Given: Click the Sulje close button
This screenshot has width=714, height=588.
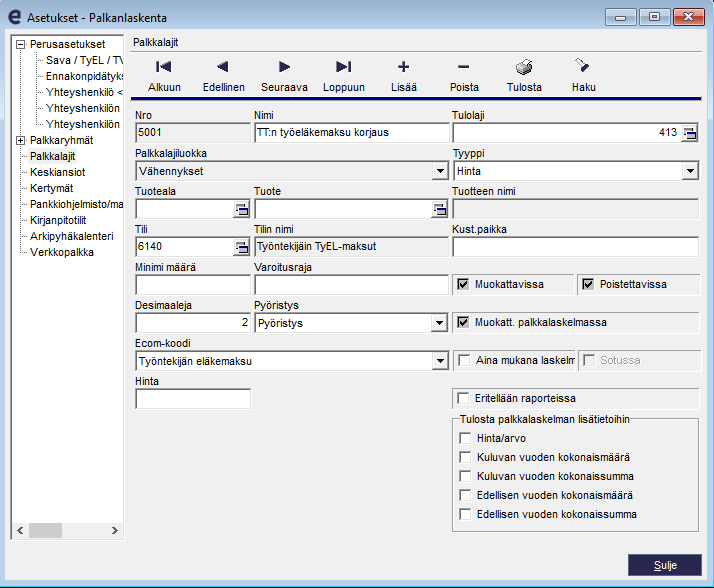Looking at the screenshot, I should (x=664, y=565).
